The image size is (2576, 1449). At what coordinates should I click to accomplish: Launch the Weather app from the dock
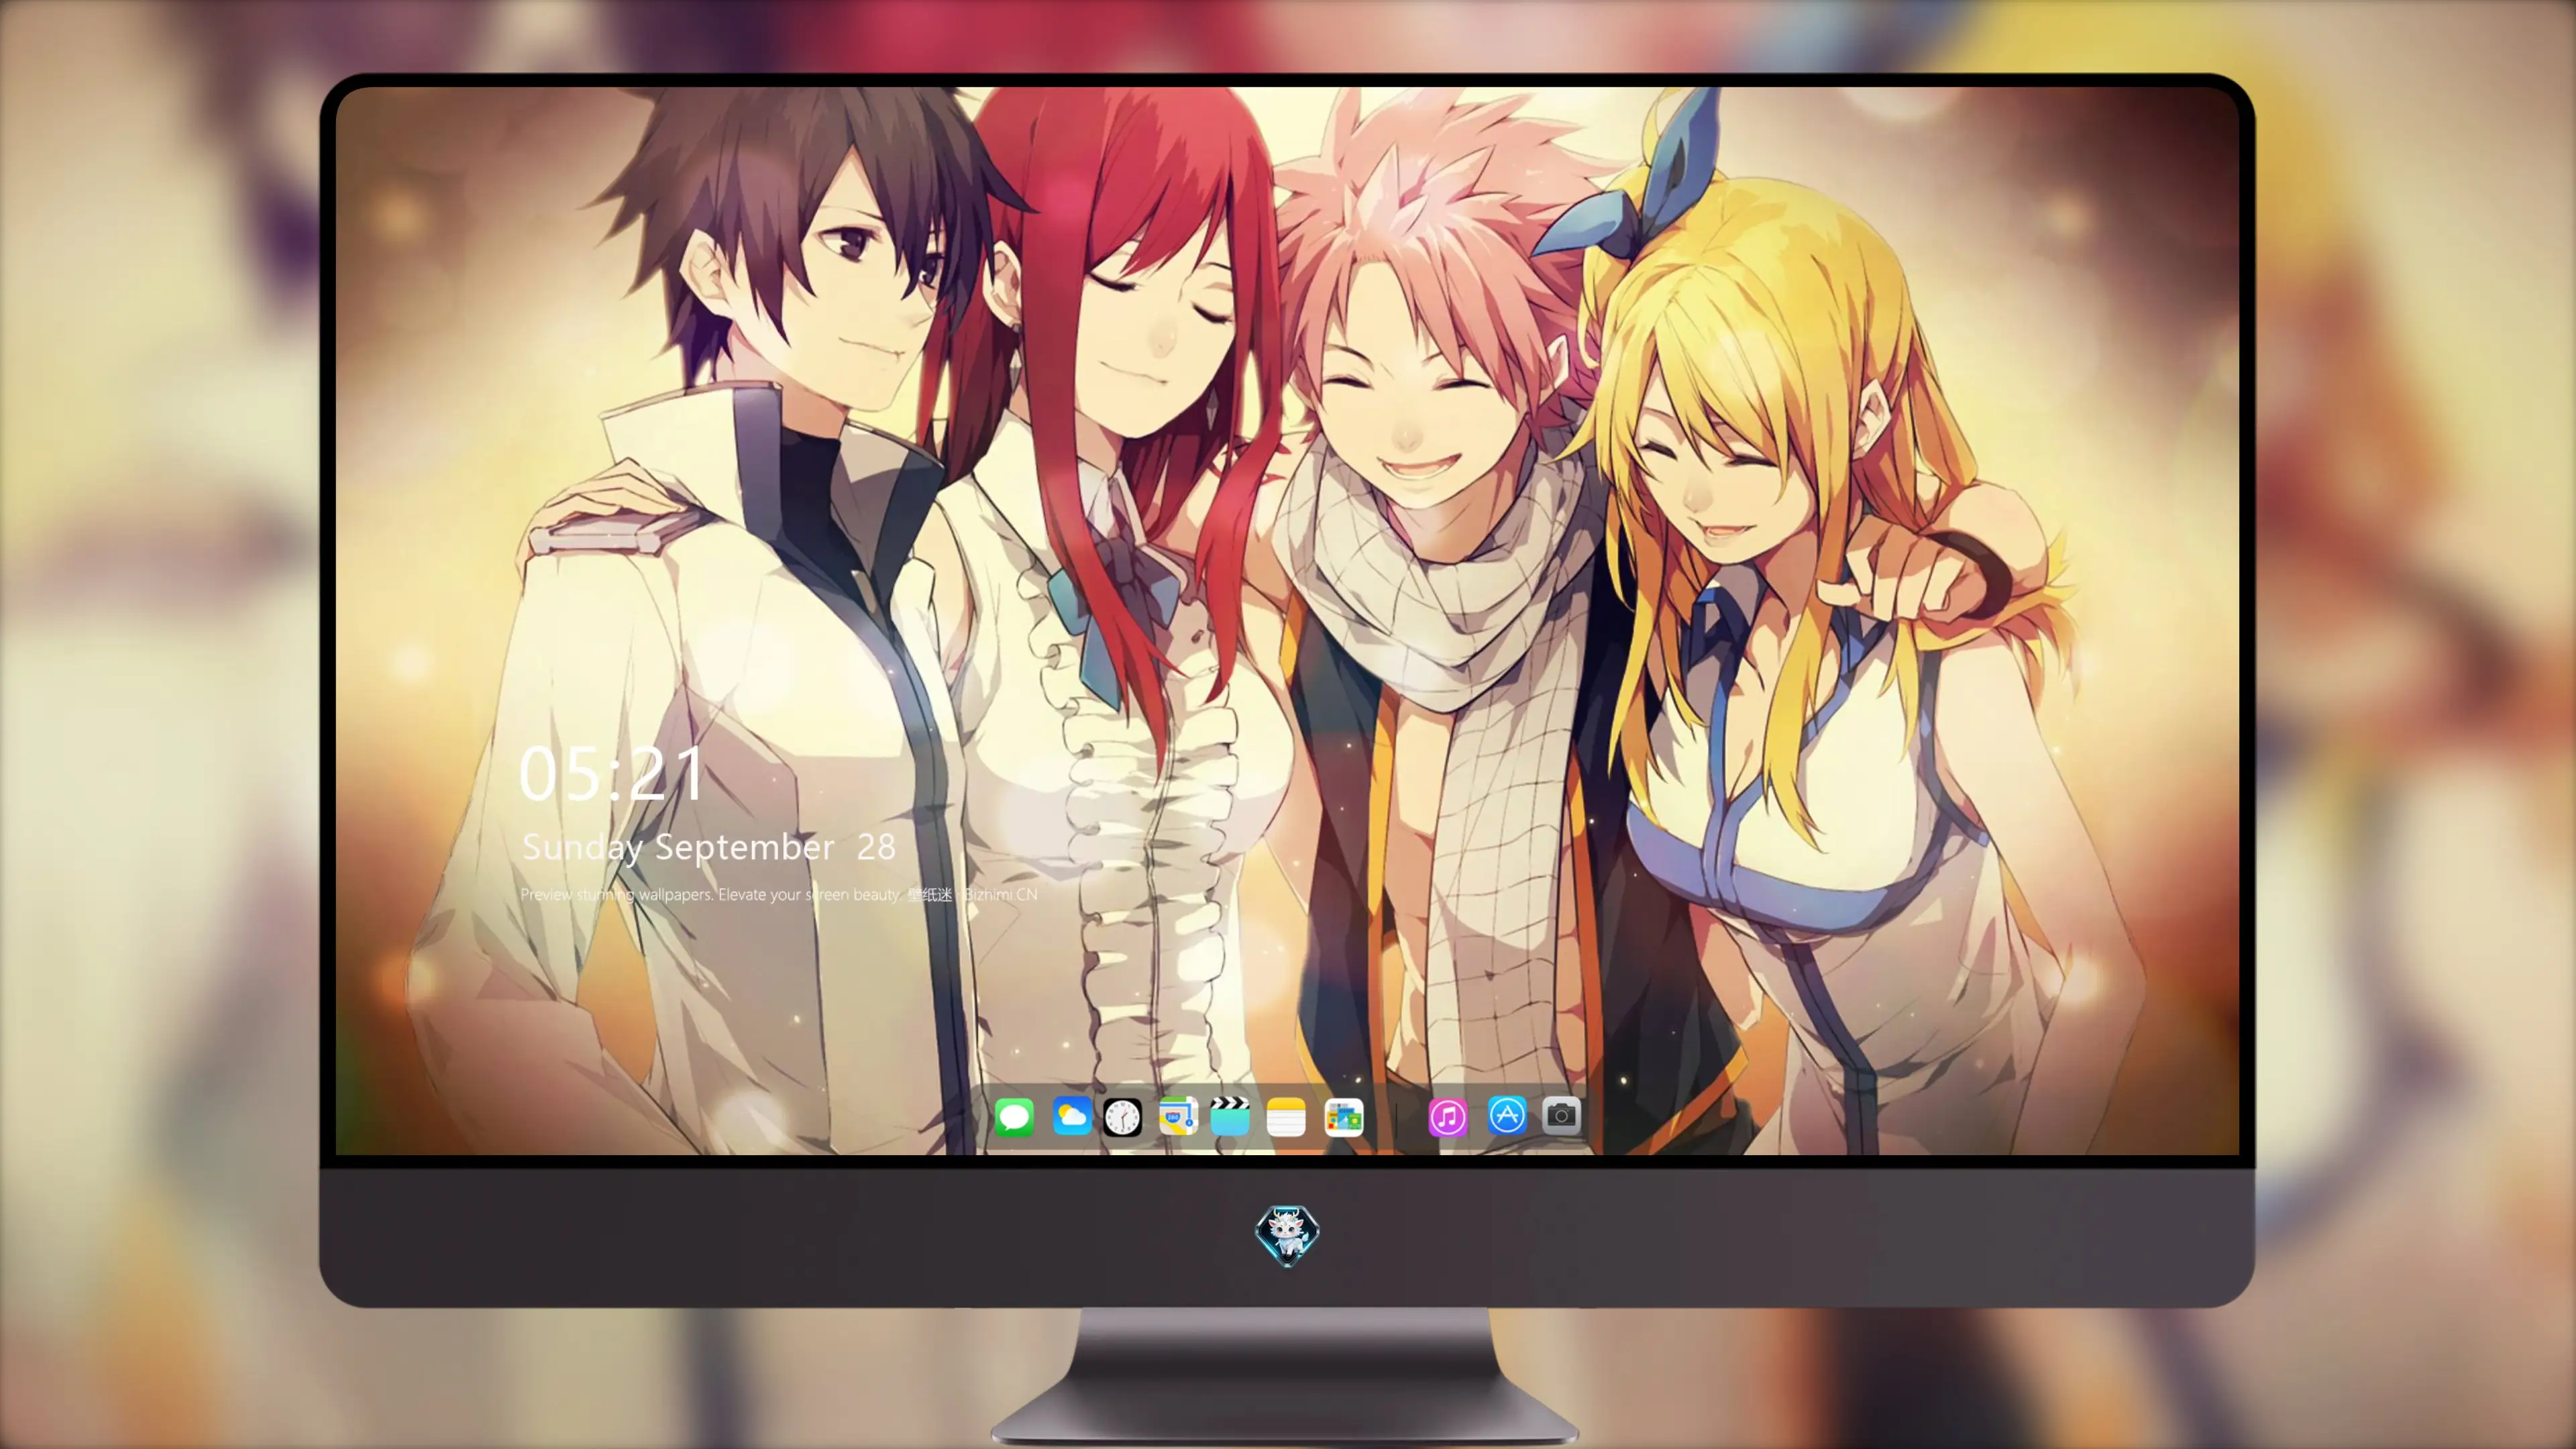[1071, 1116]
